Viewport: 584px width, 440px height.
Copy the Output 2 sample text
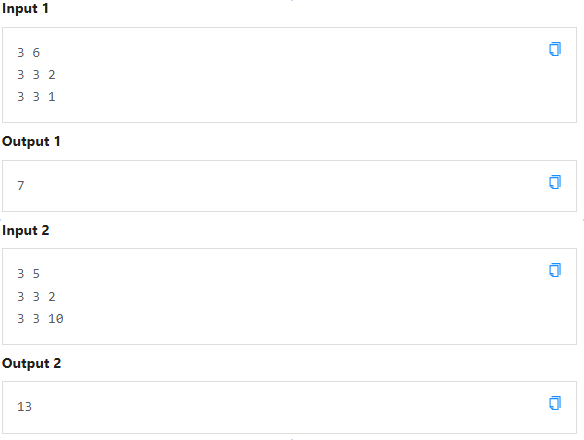click(x=555, y=403)
